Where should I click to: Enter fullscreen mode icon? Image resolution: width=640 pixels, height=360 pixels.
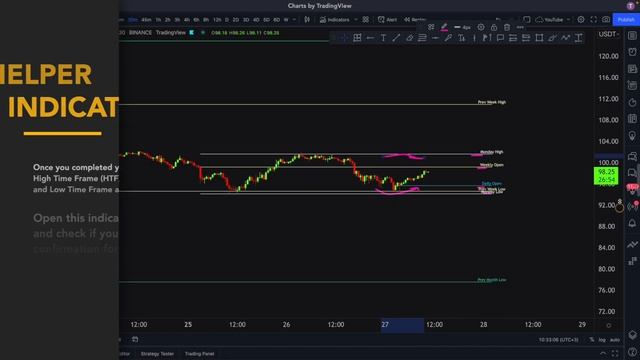(593, 20)
